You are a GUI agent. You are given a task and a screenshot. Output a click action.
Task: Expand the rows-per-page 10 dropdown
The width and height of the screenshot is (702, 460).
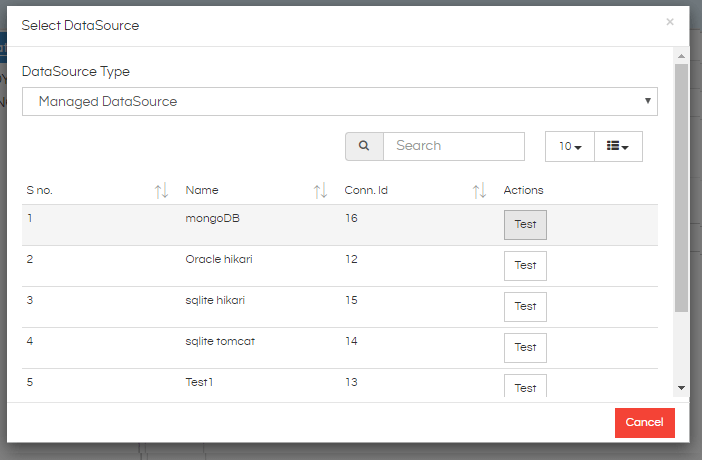pyautogui.click(x=569, y=146)
